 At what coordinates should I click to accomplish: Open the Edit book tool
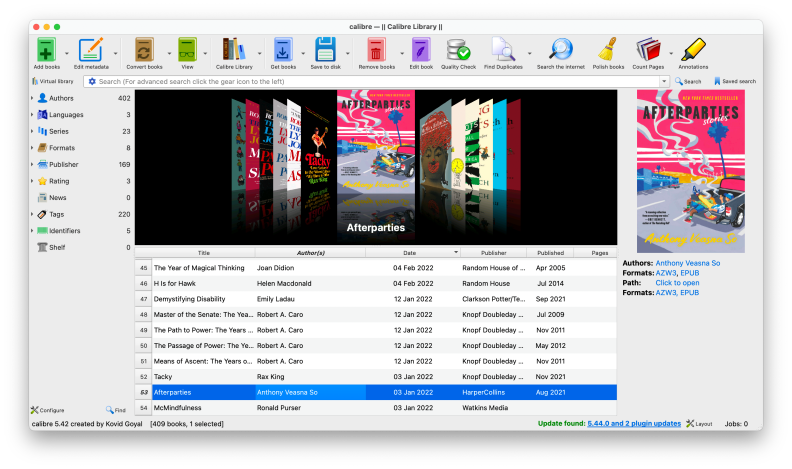pyautogui.click(x=421, y=50)
